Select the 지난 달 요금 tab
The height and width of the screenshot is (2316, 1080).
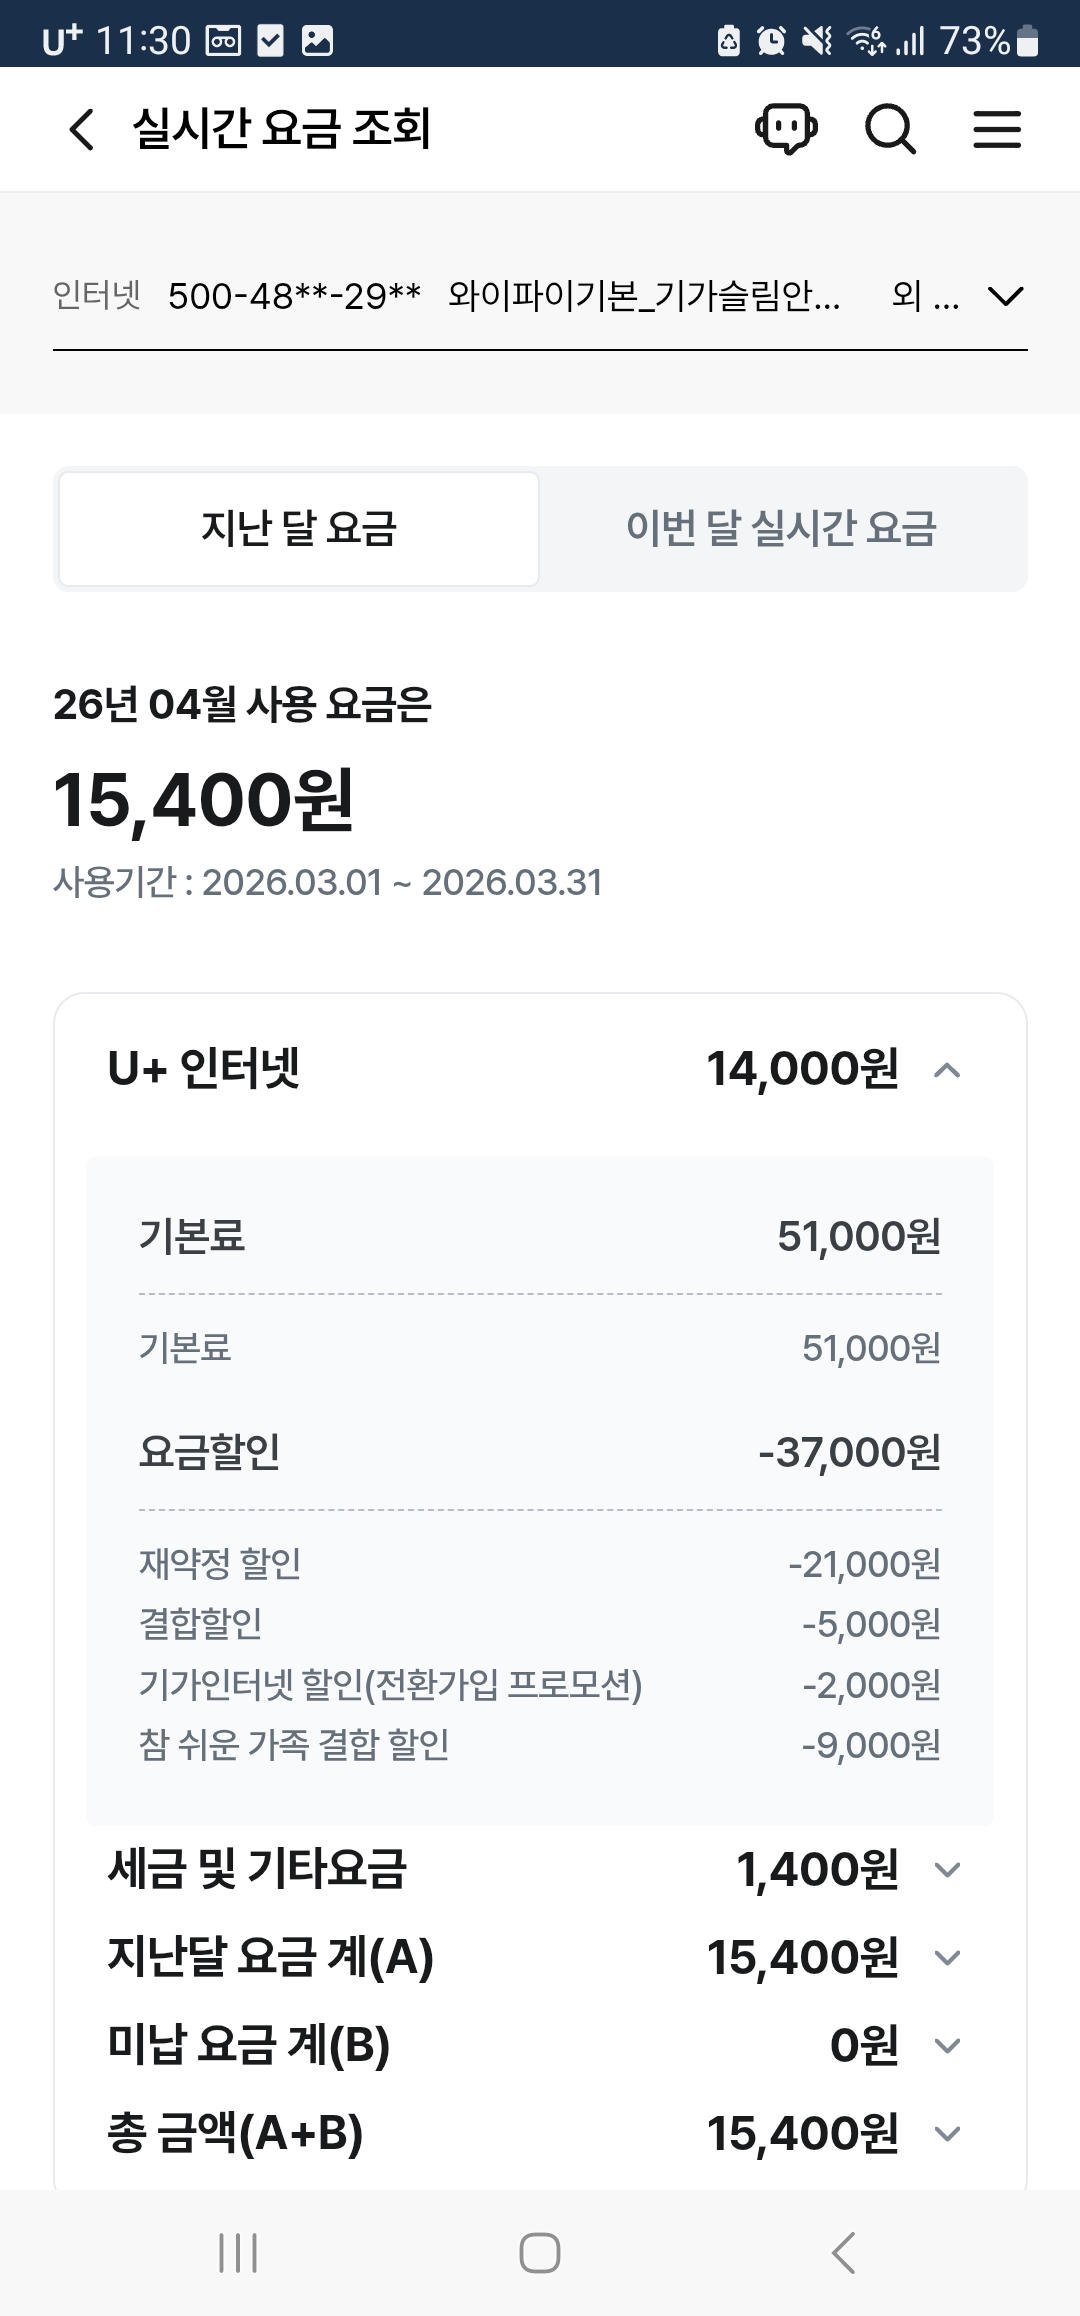299,529
